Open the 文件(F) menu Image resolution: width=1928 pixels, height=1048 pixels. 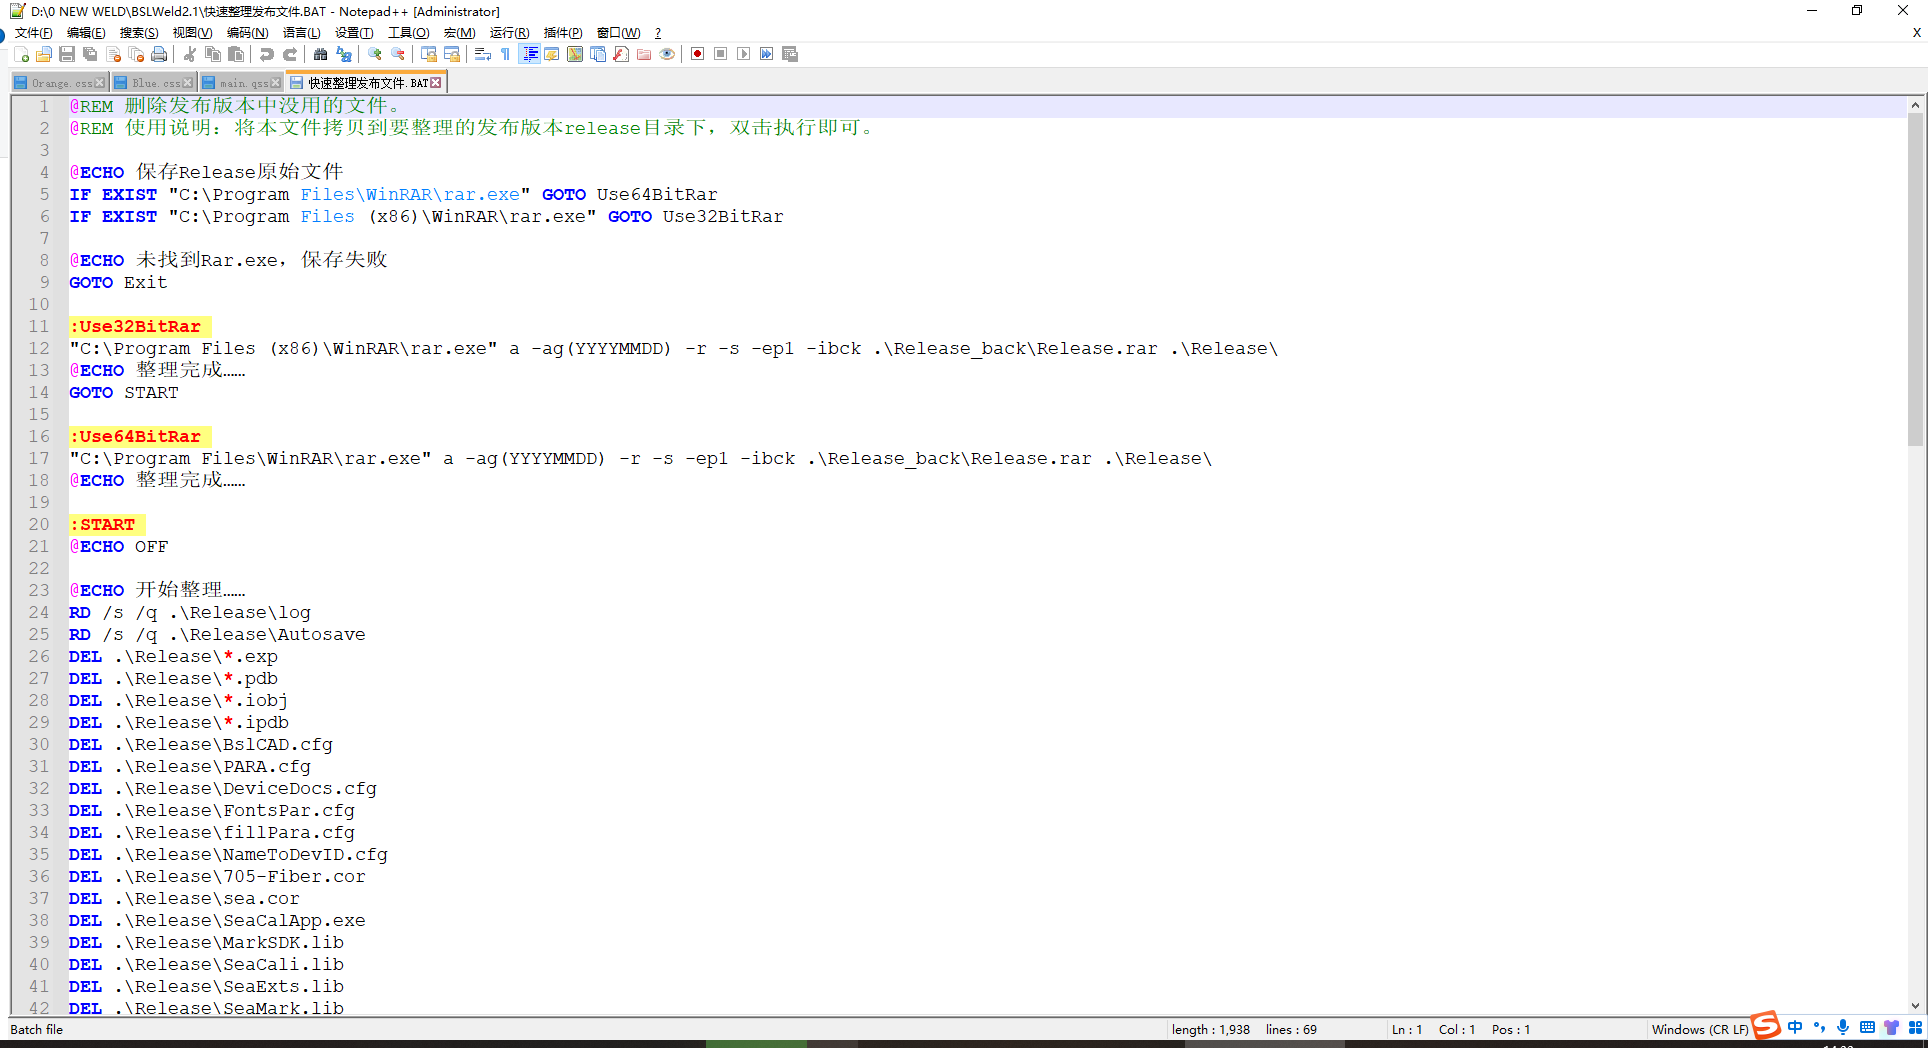[33, 33]
